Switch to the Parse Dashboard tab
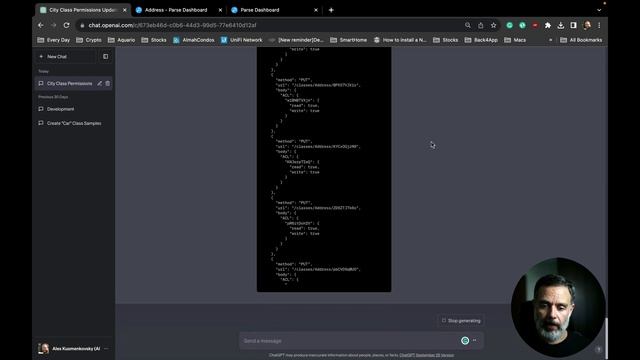 pos(260,10)
